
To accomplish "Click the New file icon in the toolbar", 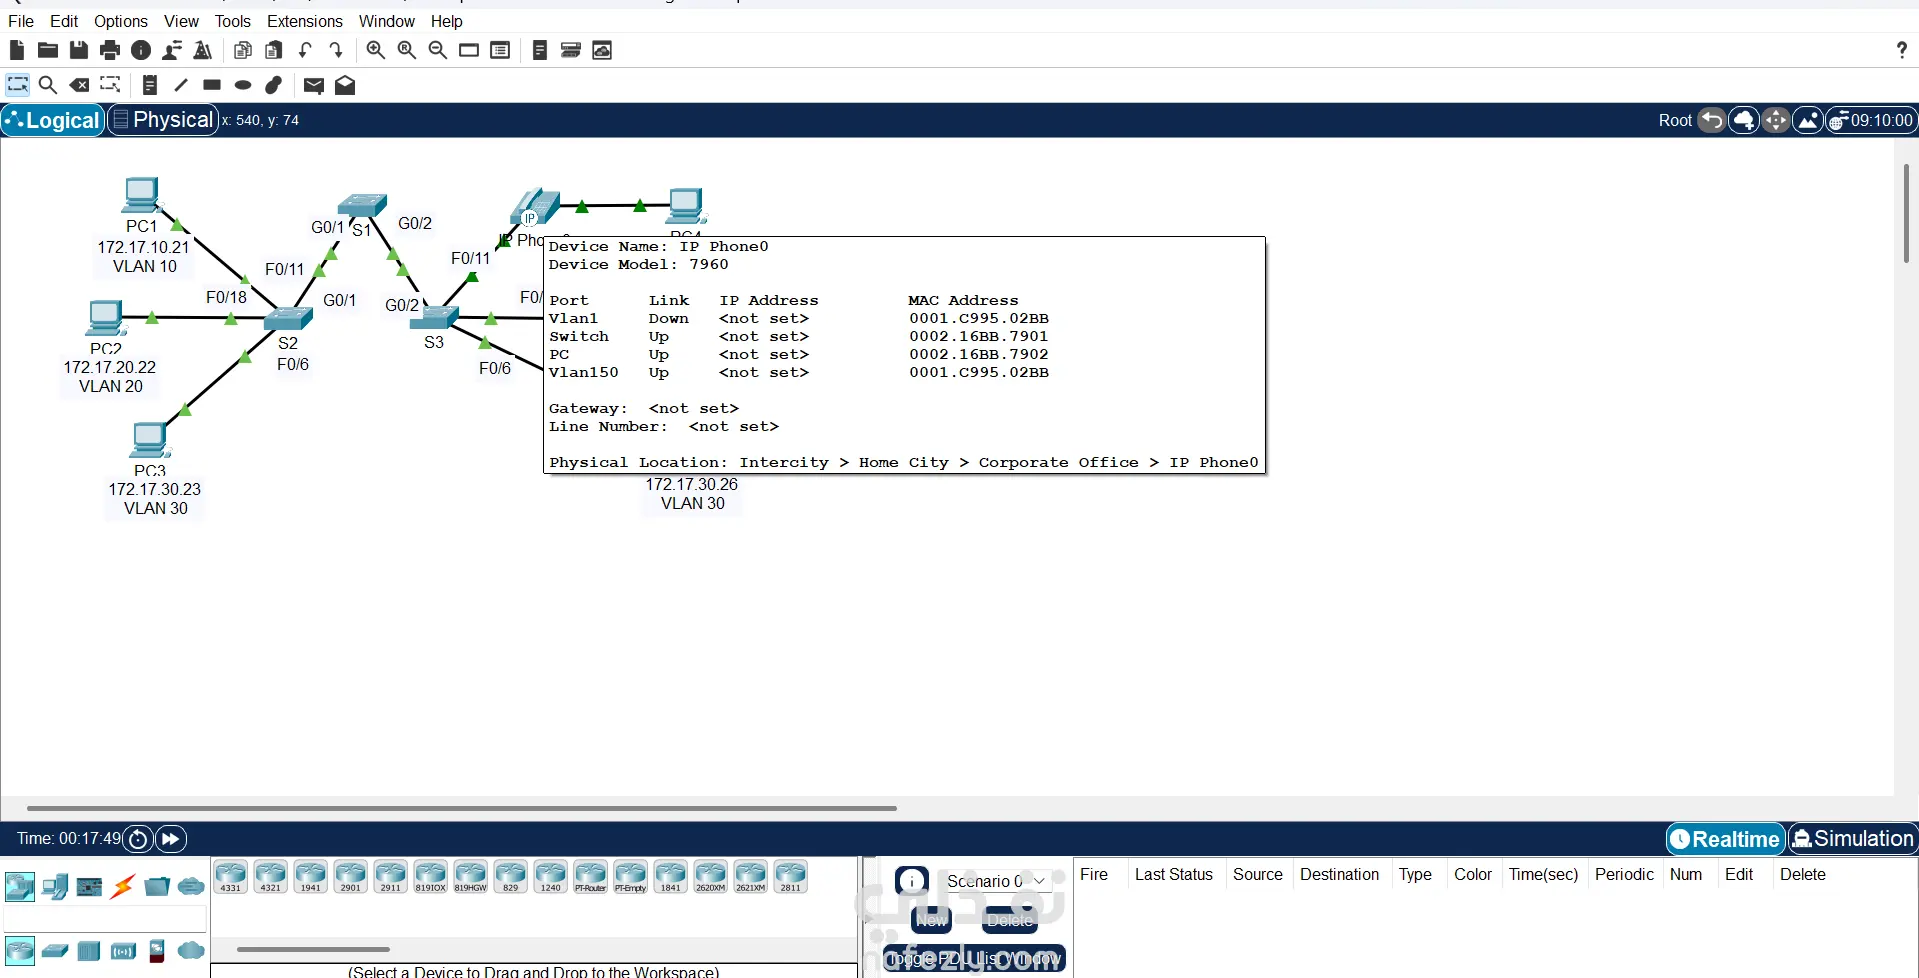I will click(x=17, y=50).
